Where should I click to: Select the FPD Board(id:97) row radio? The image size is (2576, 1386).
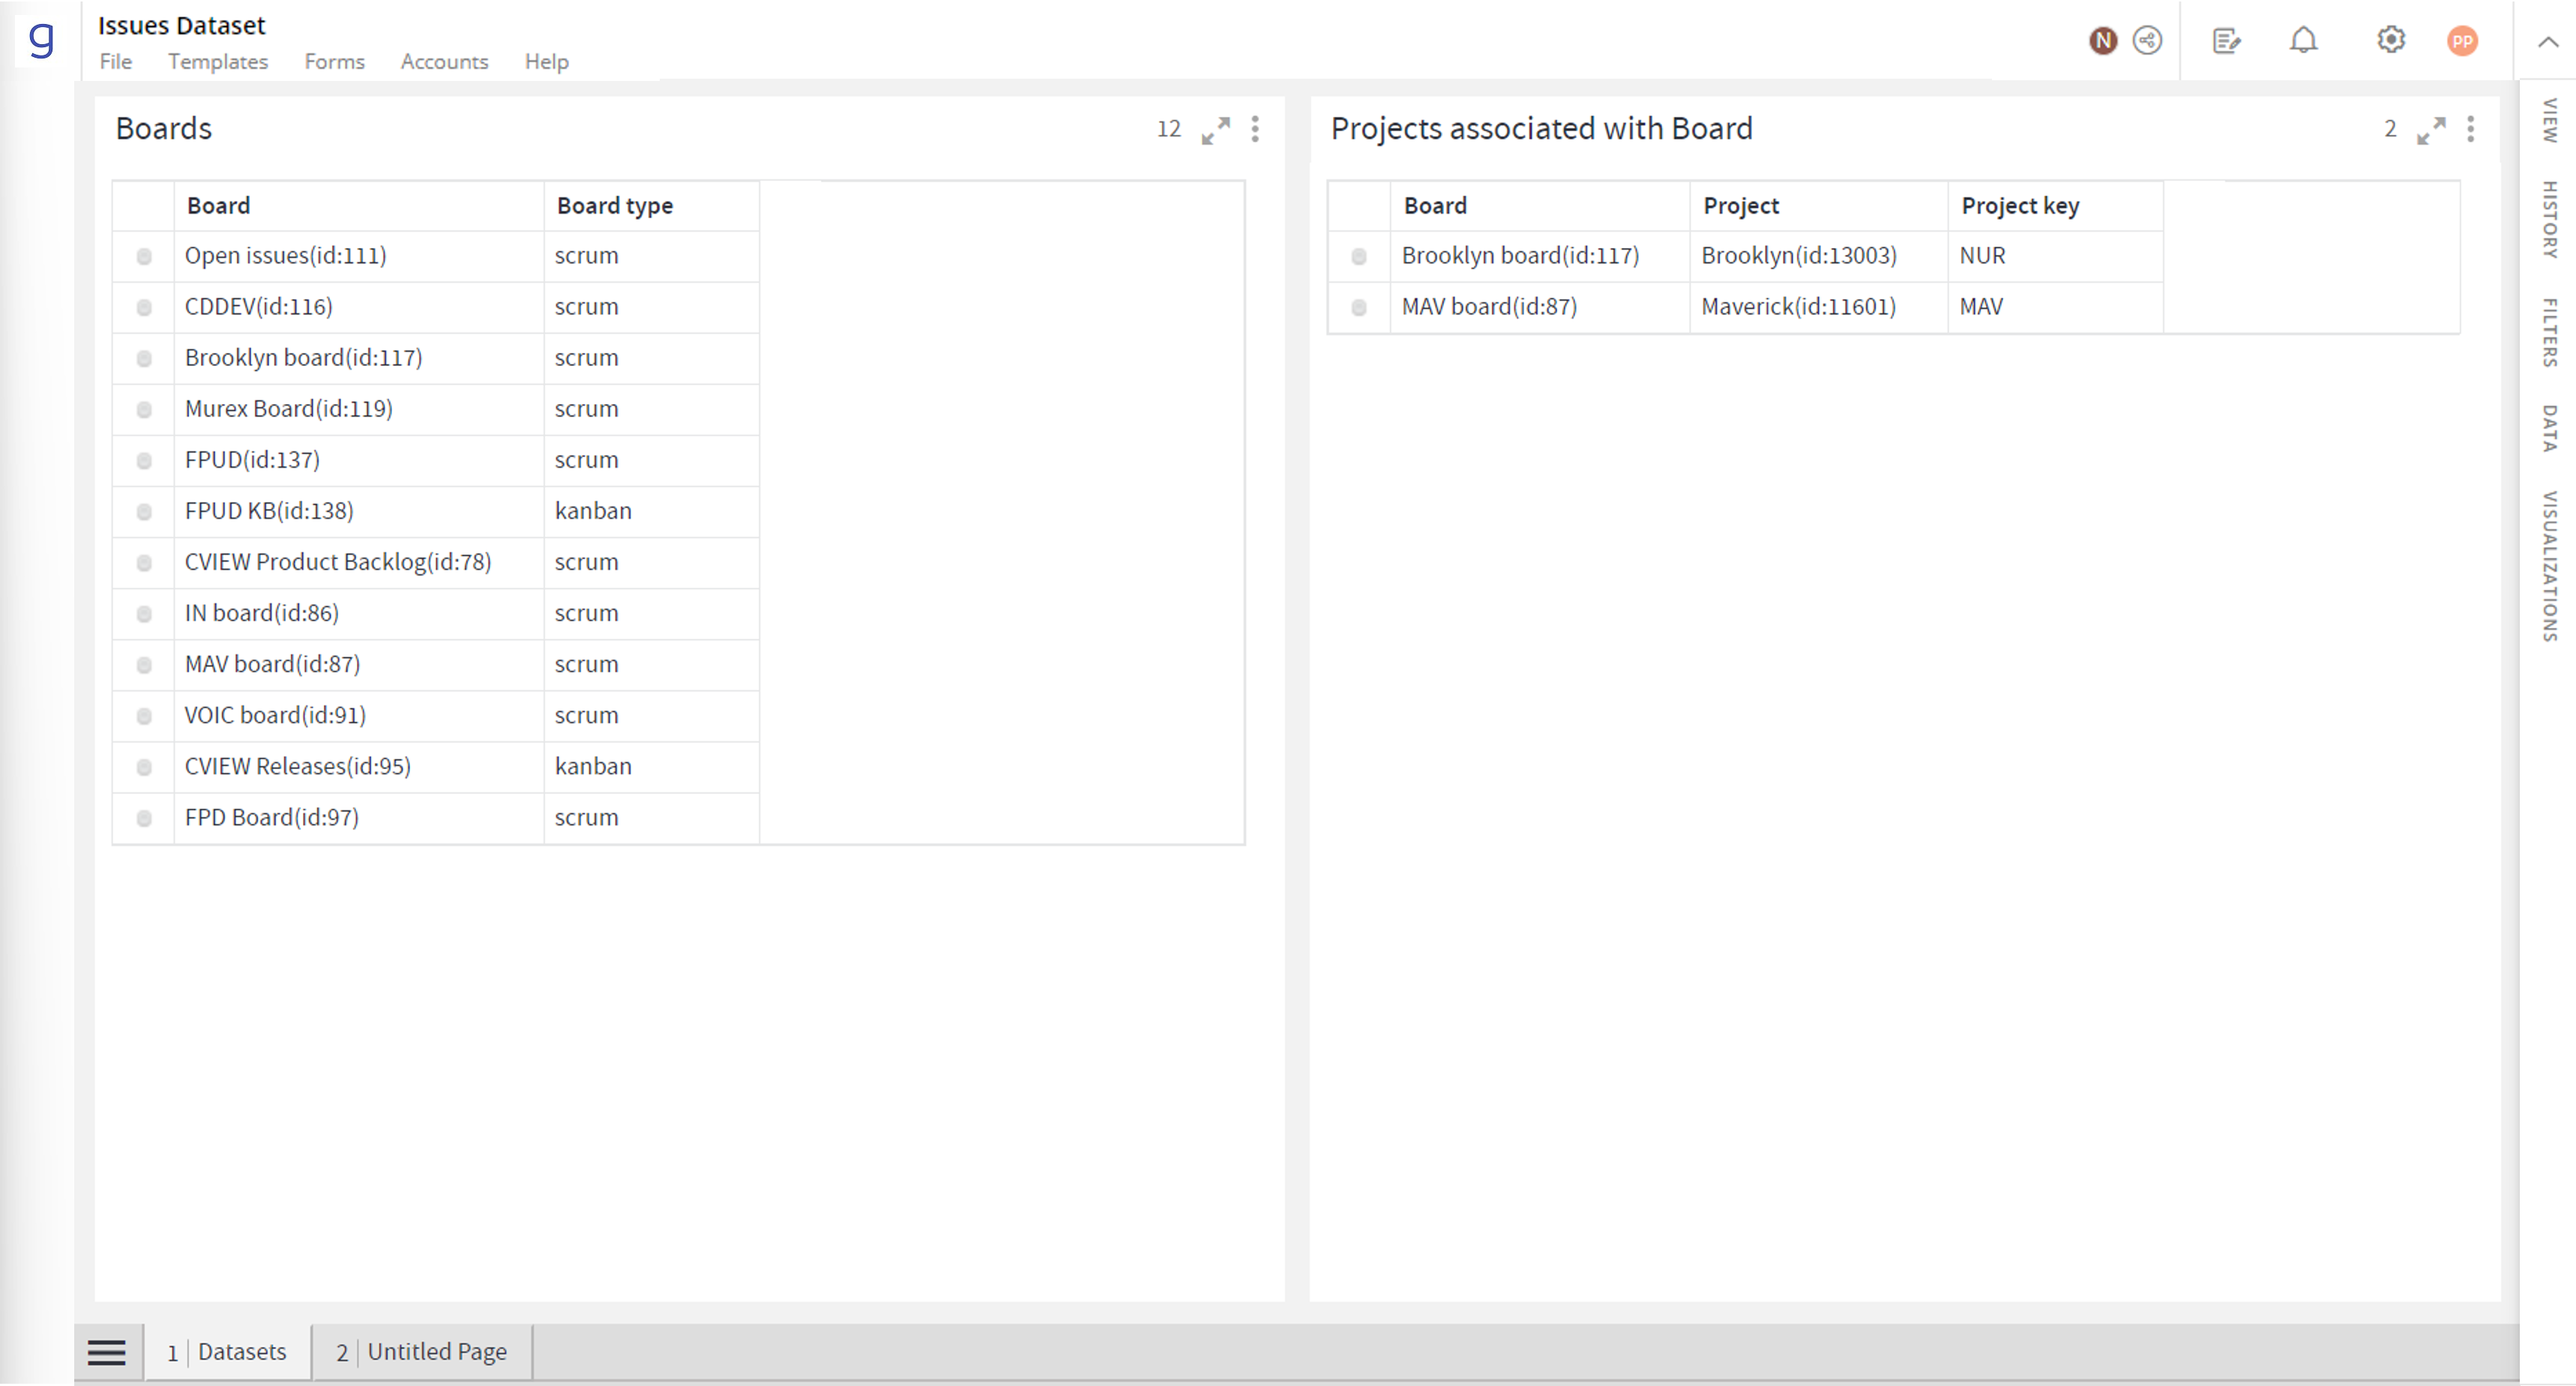144,818
